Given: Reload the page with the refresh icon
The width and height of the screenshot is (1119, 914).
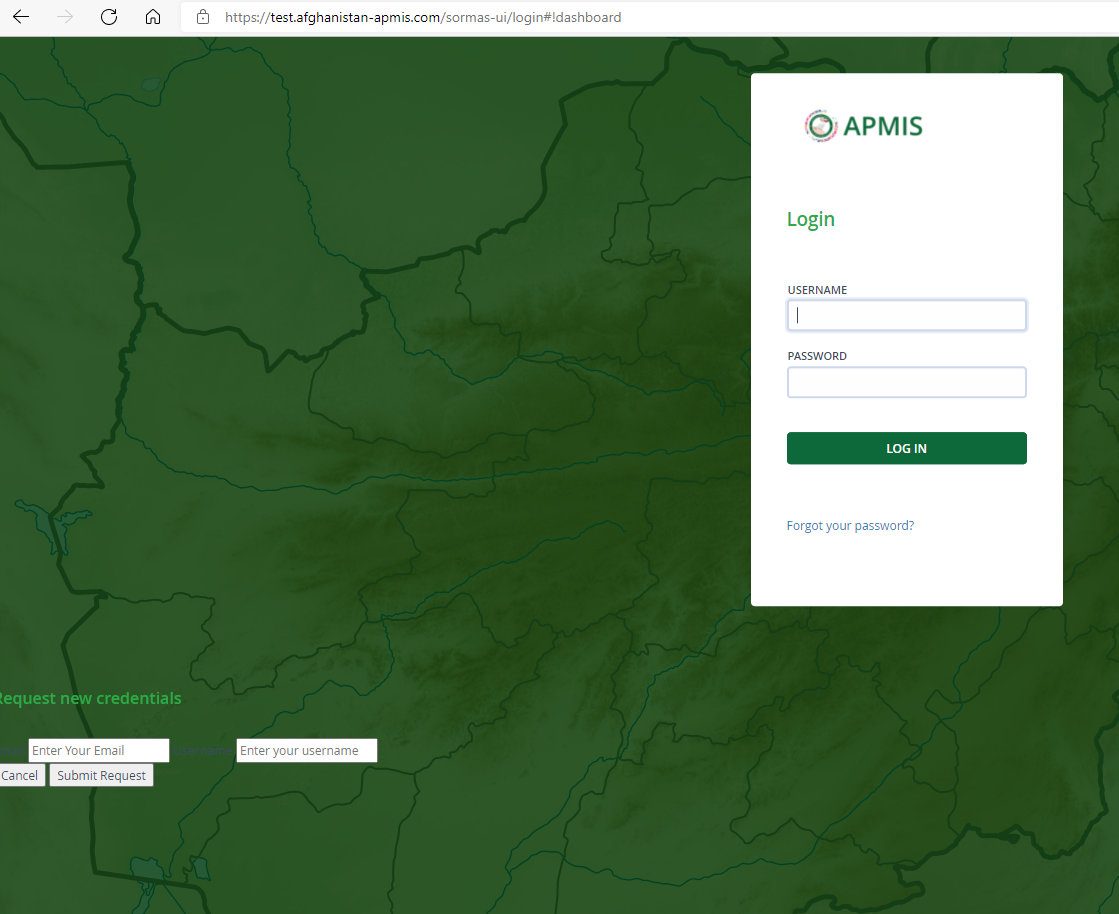Looking at the screenshot, I should pos(108,16).
